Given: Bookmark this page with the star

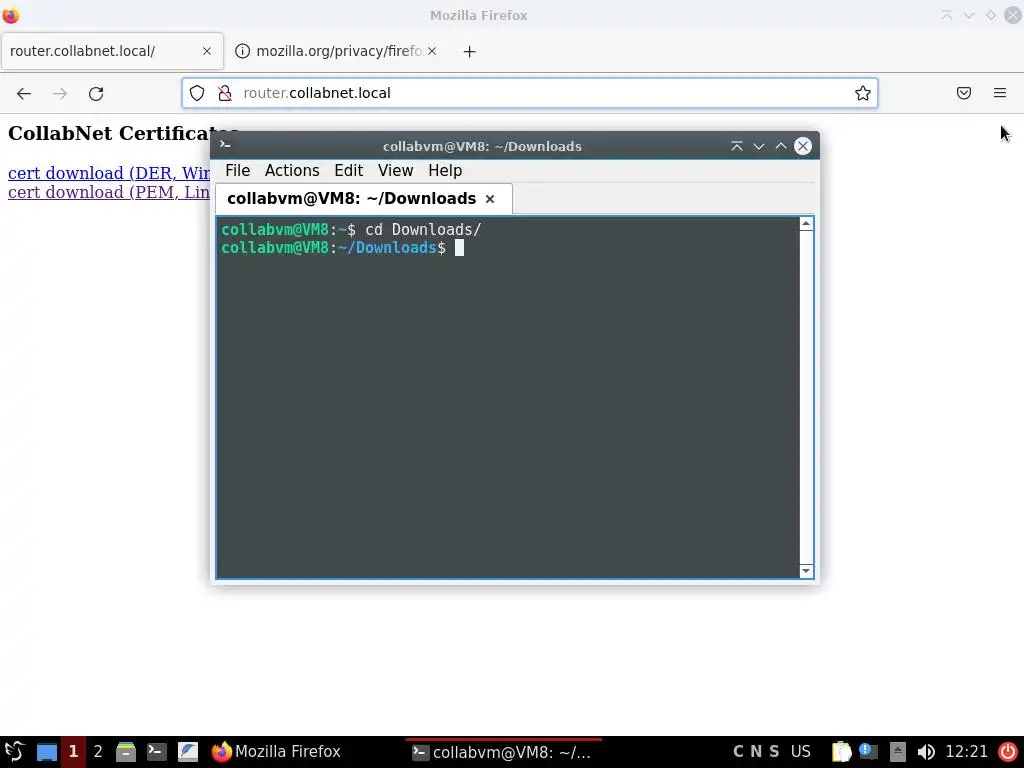Looking at the screenshot, I should (863, 93).
